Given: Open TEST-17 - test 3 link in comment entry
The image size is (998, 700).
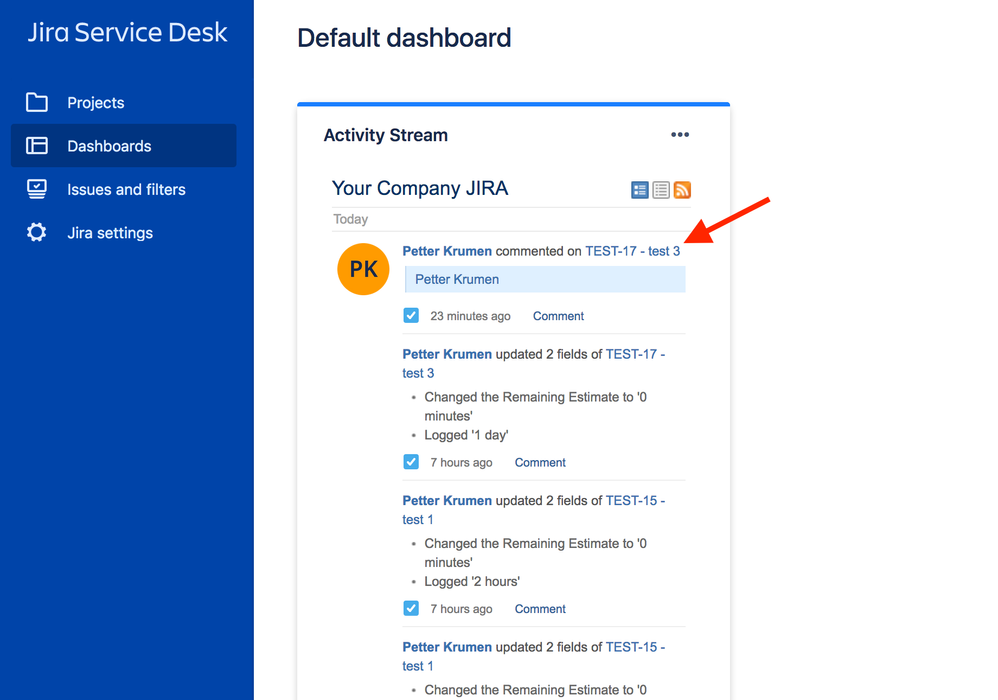Looking at the screenshot, I should (x=633, y=251).
